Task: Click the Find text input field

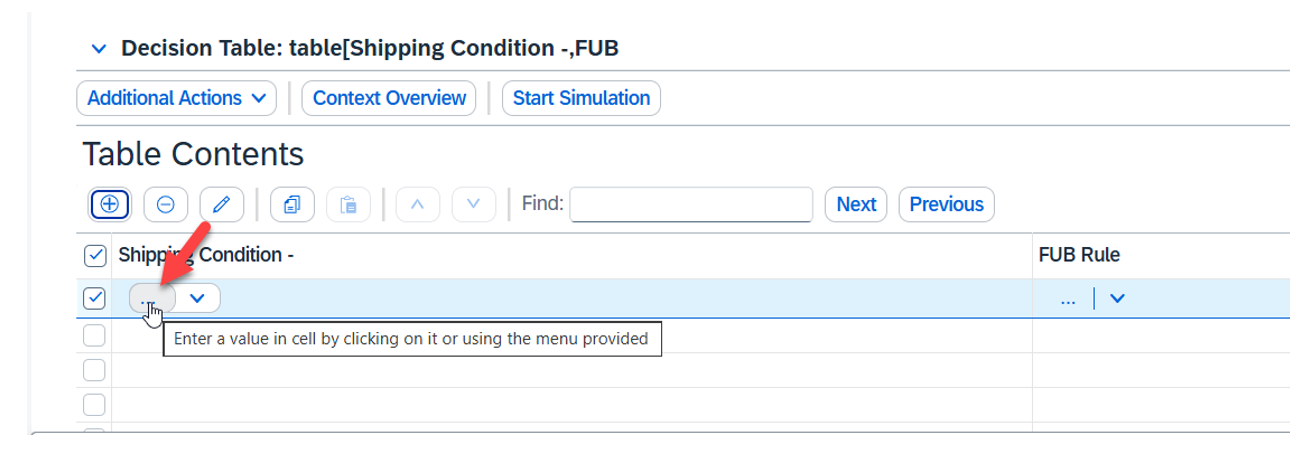Action: tap(691, 204)
